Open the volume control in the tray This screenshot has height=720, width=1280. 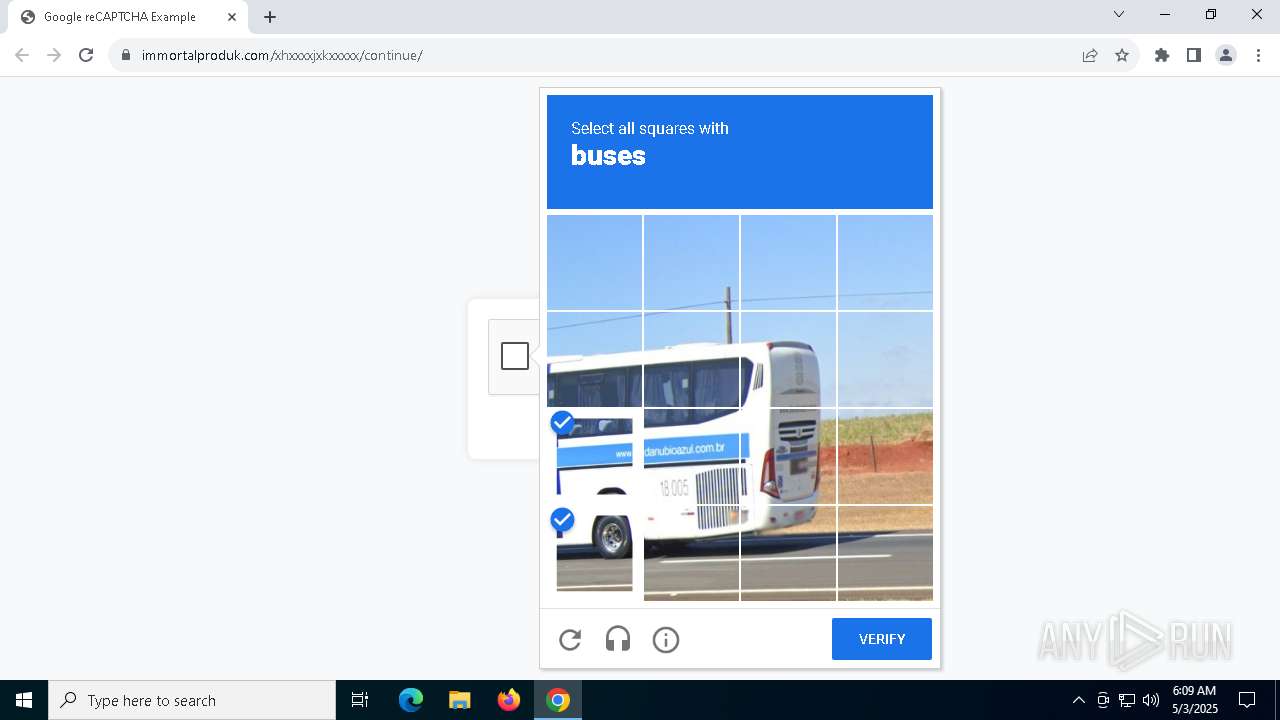tap(1151, 700)
